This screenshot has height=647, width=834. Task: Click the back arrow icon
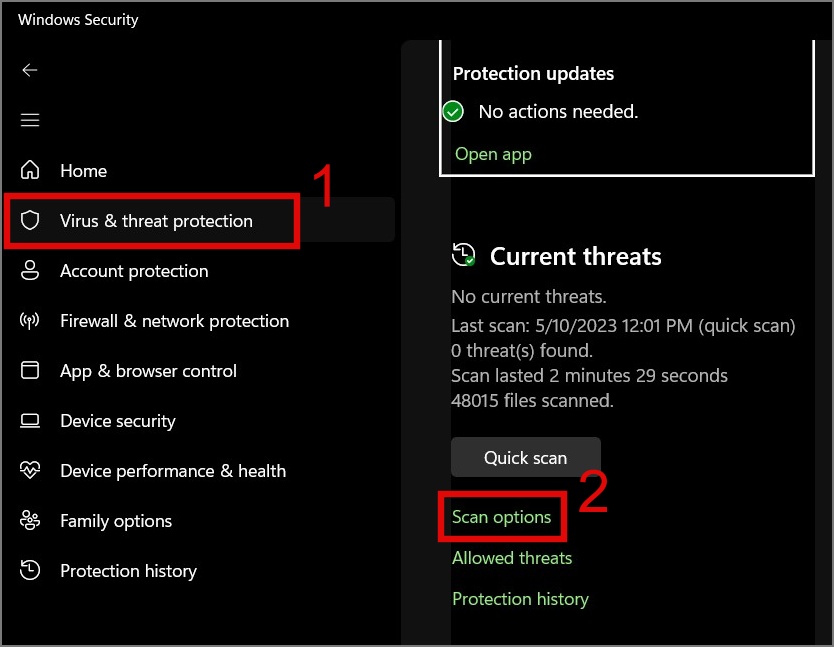click(x=30, y=70)
